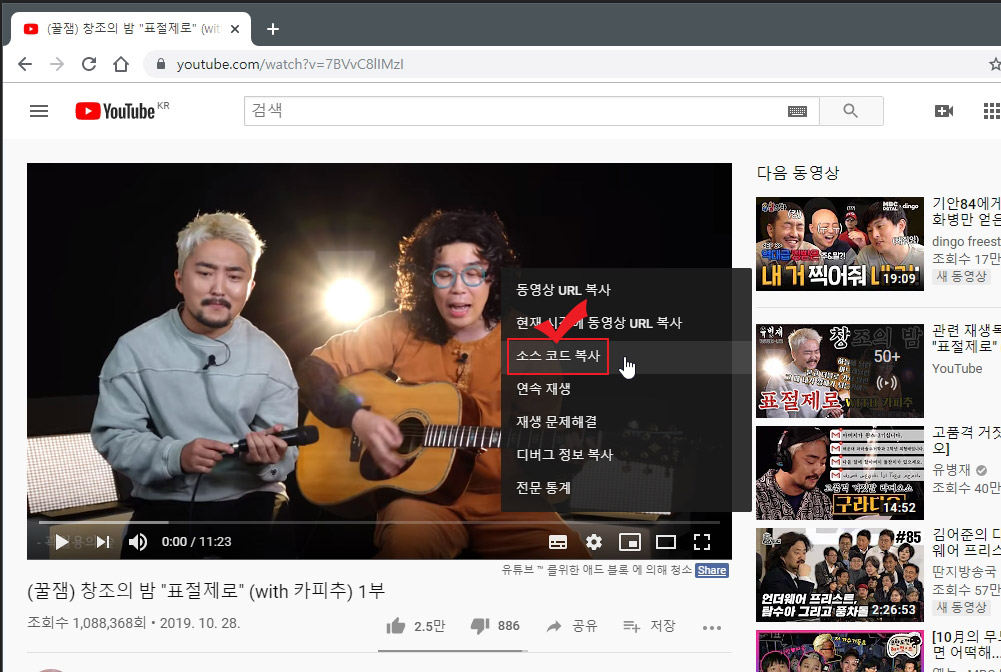
Task: Click view count '조회수 1,088,368회'
Action: coord(87,623)
